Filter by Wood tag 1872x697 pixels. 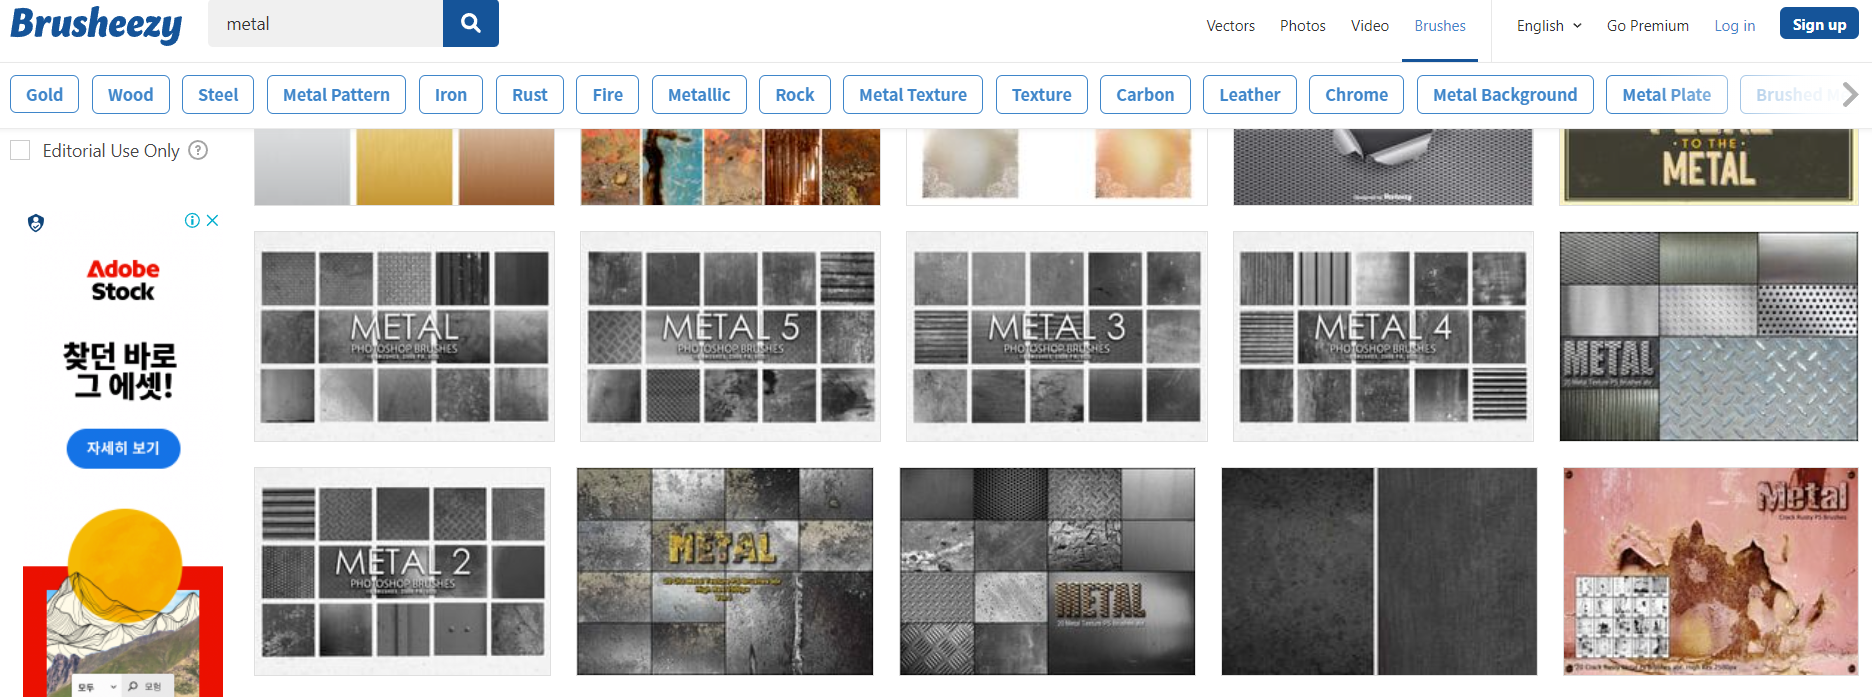pos(131,95)
